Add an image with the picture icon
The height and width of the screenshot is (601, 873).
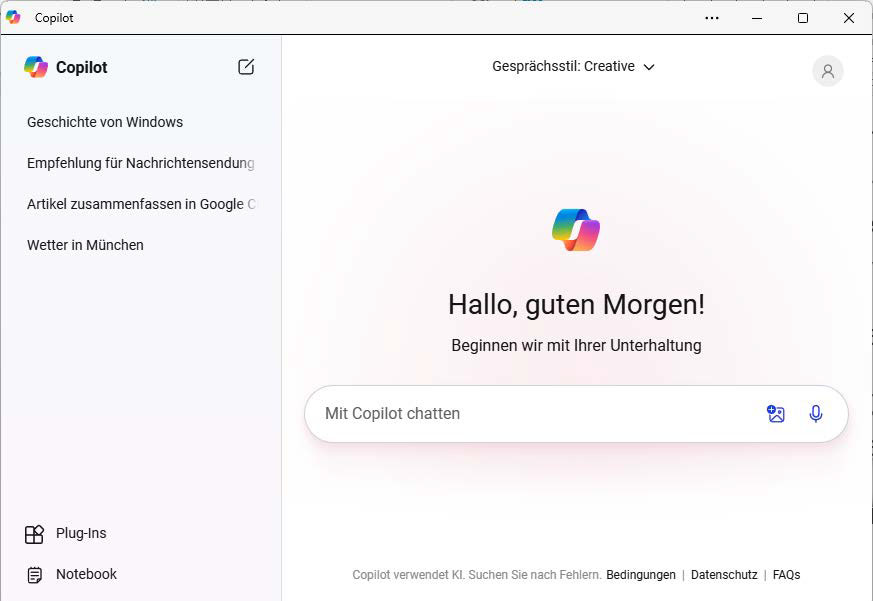coord(776,414)
